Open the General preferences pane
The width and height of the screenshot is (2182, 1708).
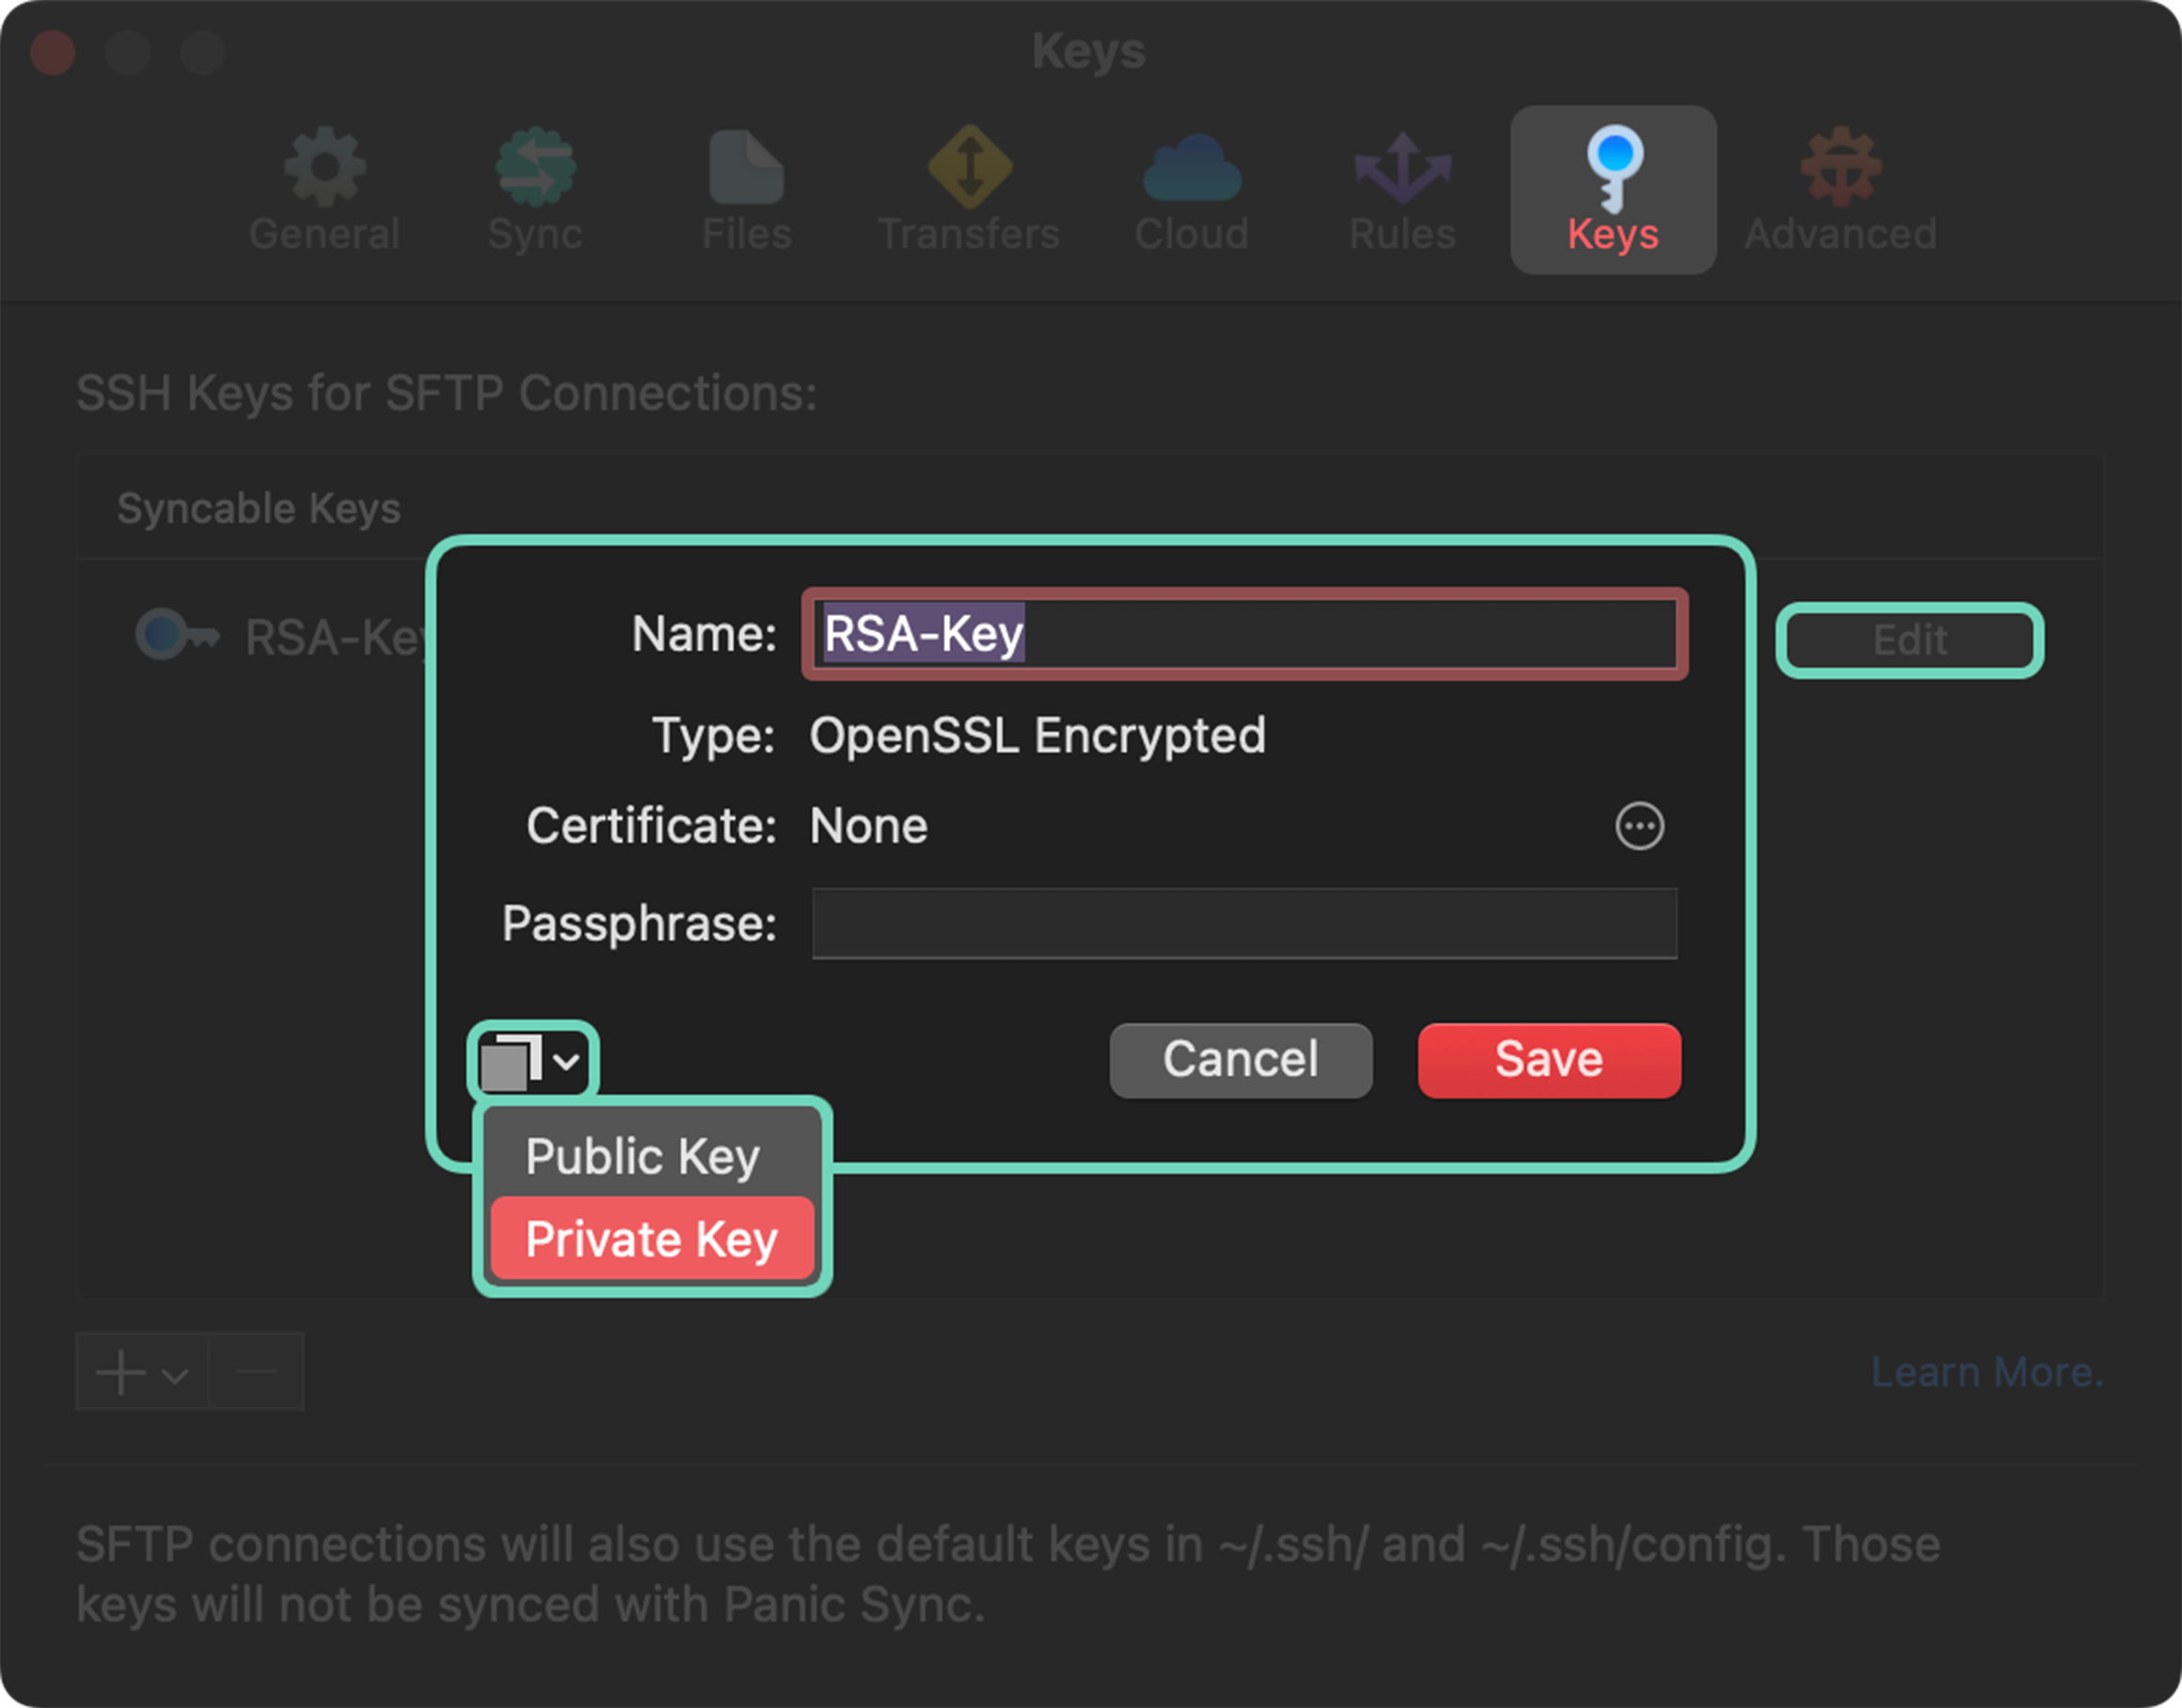(322, 190)
